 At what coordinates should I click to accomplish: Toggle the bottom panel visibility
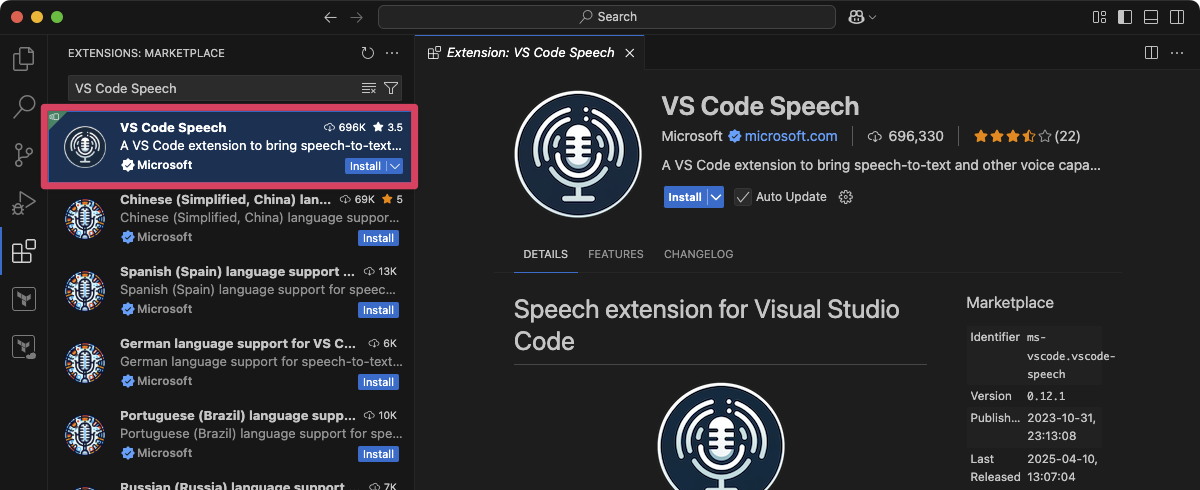(x=1151, y=17)
